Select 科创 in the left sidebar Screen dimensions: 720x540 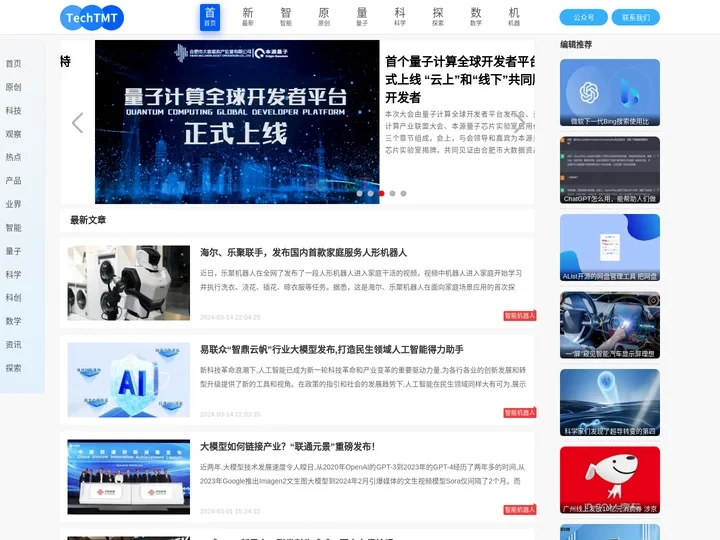point(13,298)
